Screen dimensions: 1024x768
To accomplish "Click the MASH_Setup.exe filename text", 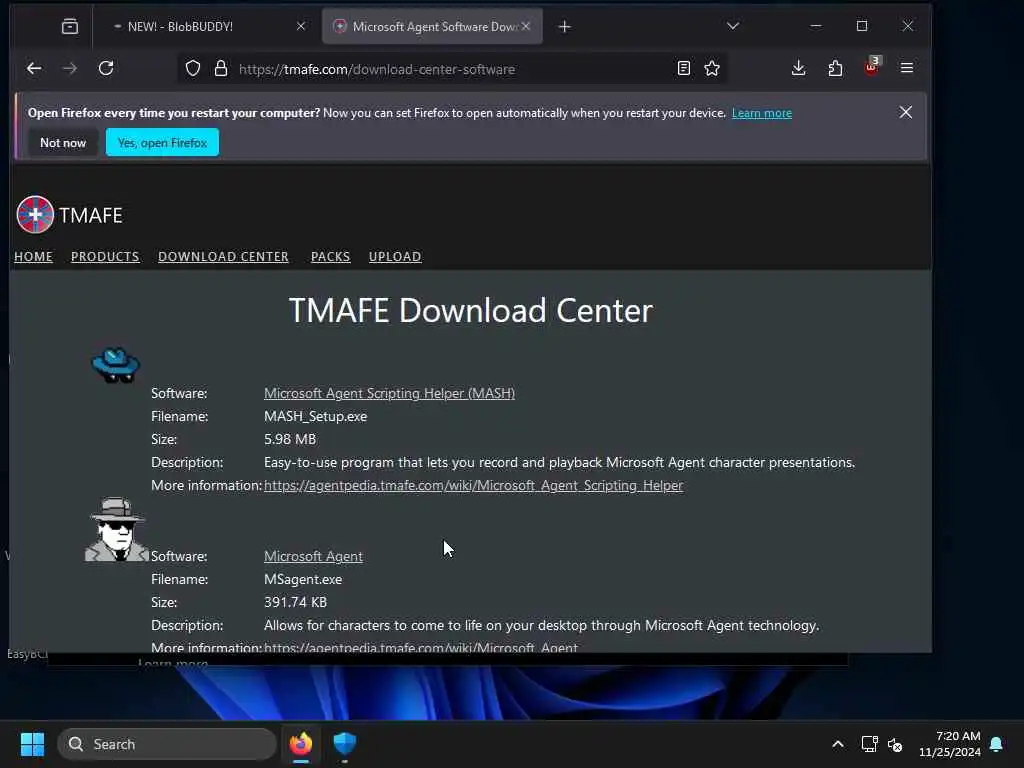I will [315, 416].
